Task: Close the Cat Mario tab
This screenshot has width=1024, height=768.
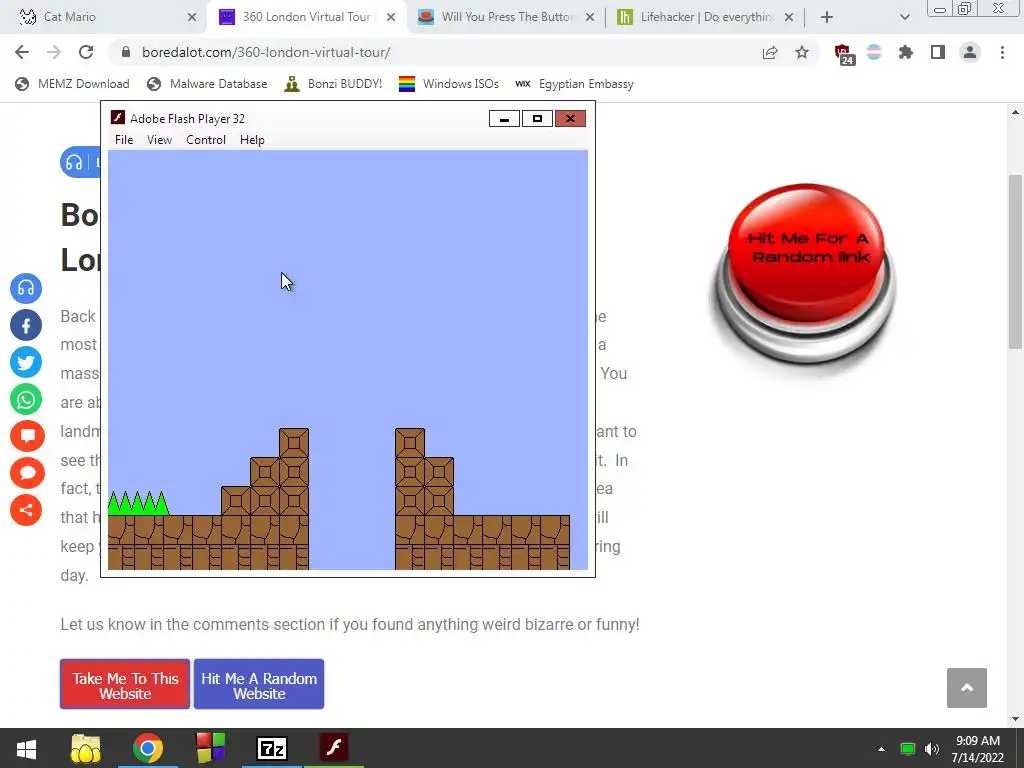Action: (x=191, y=17)
